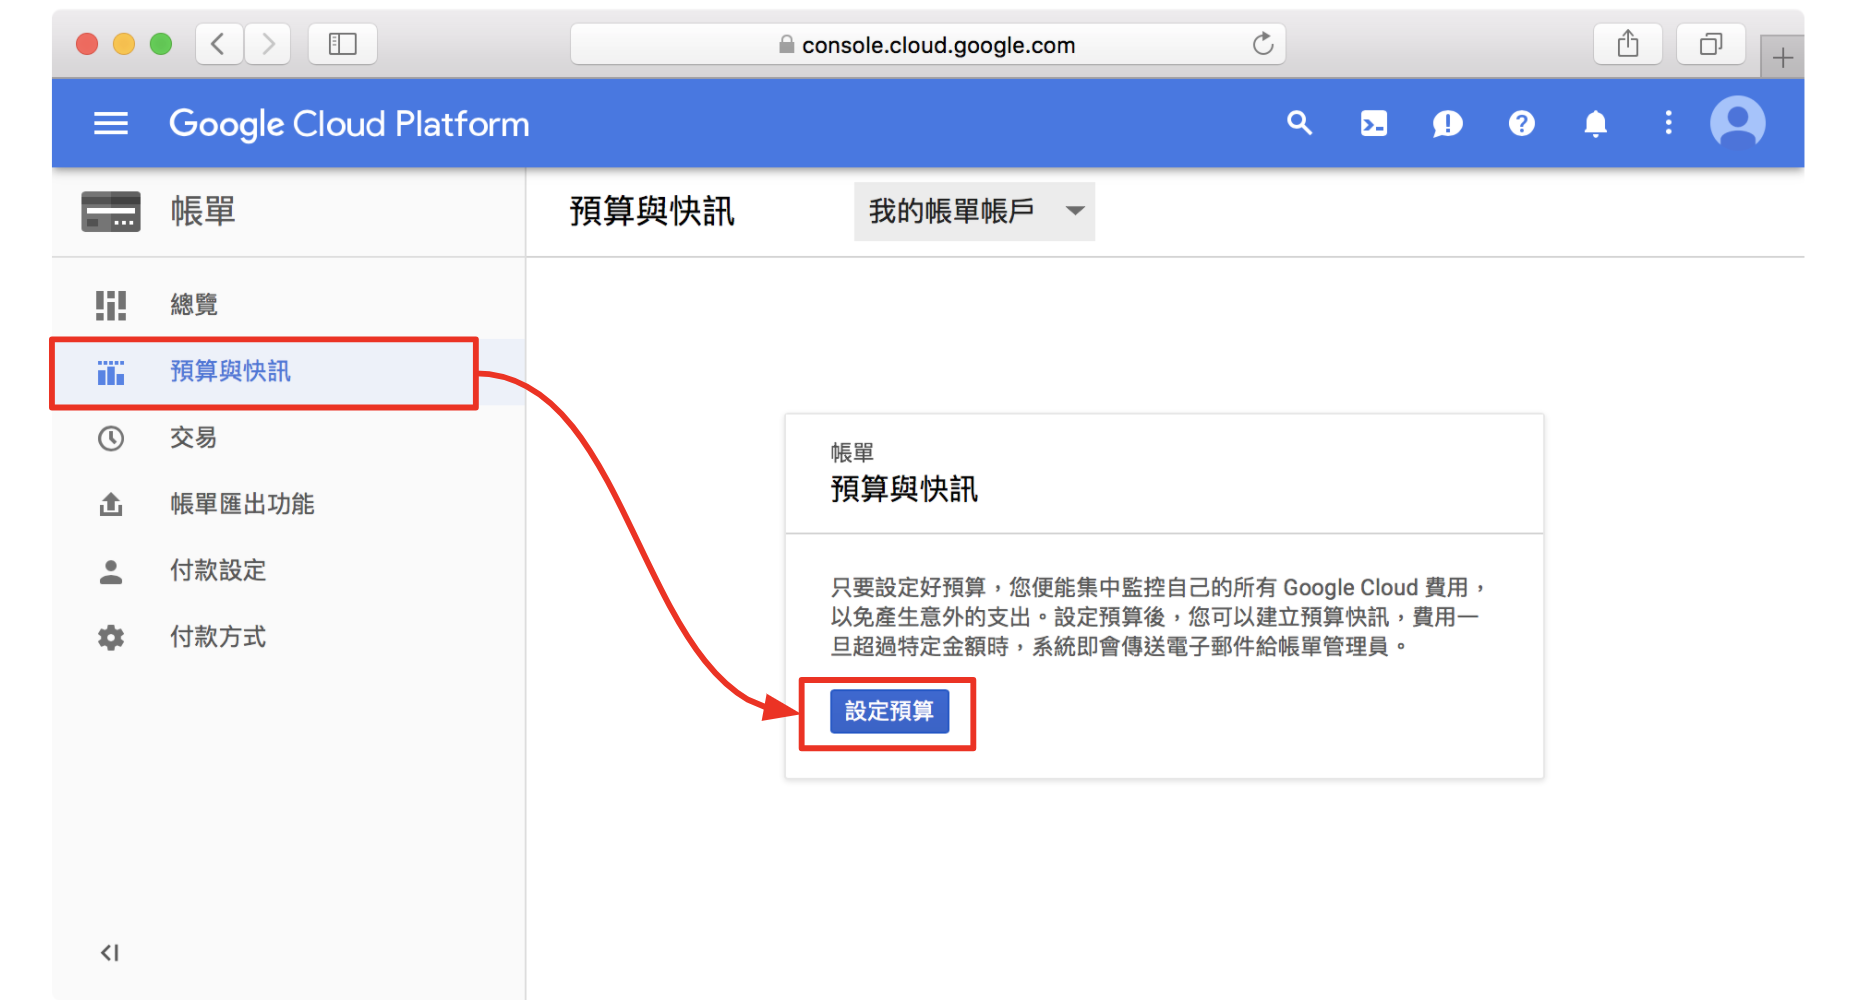Open the Safari share button

coord(1628,44)
